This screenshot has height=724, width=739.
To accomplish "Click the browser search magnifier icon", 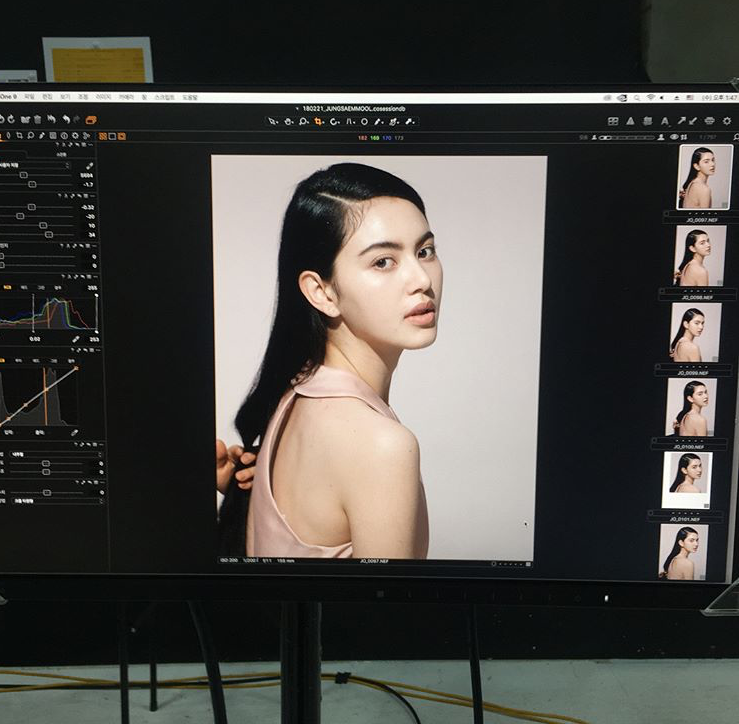I will pos(736,137).
